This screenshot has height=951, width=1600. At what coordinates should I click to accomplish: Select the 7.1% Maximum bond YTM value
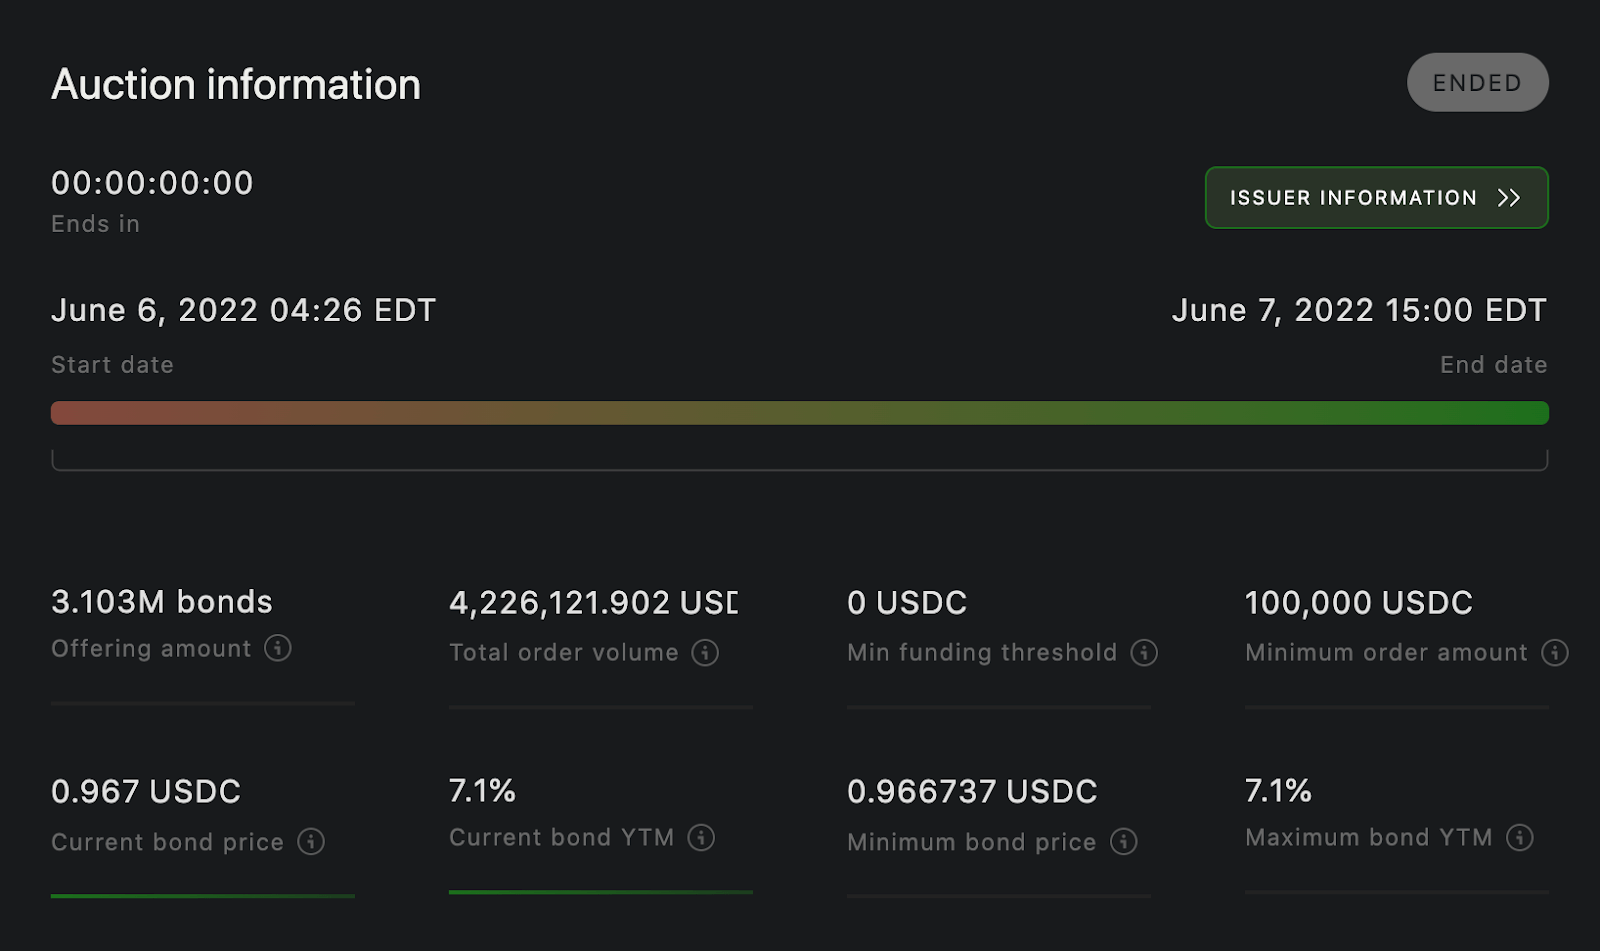coord(1278,791)
